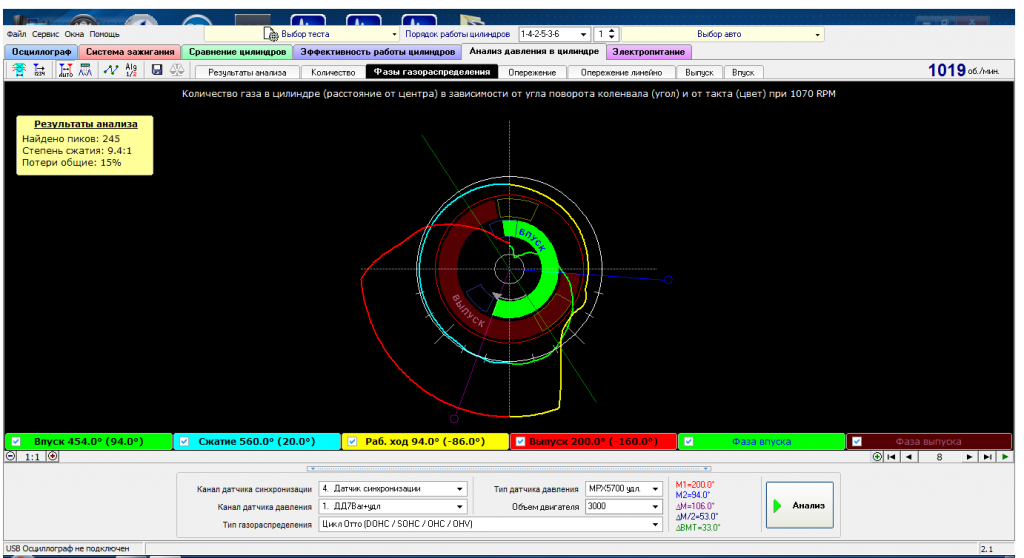Screen dimensions: 1024x558
Task: Click the save floppy disk icon
Action: (x=157, y=70)
